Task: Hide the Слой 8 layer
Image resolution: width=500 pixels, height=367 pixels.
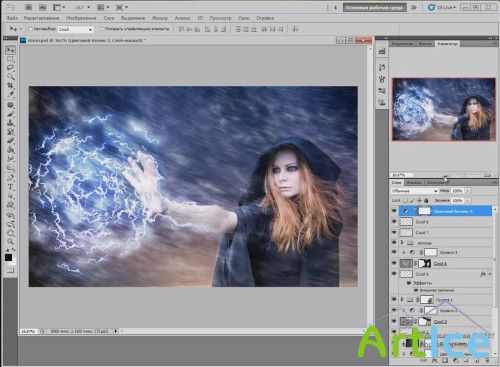Action: 394,221
